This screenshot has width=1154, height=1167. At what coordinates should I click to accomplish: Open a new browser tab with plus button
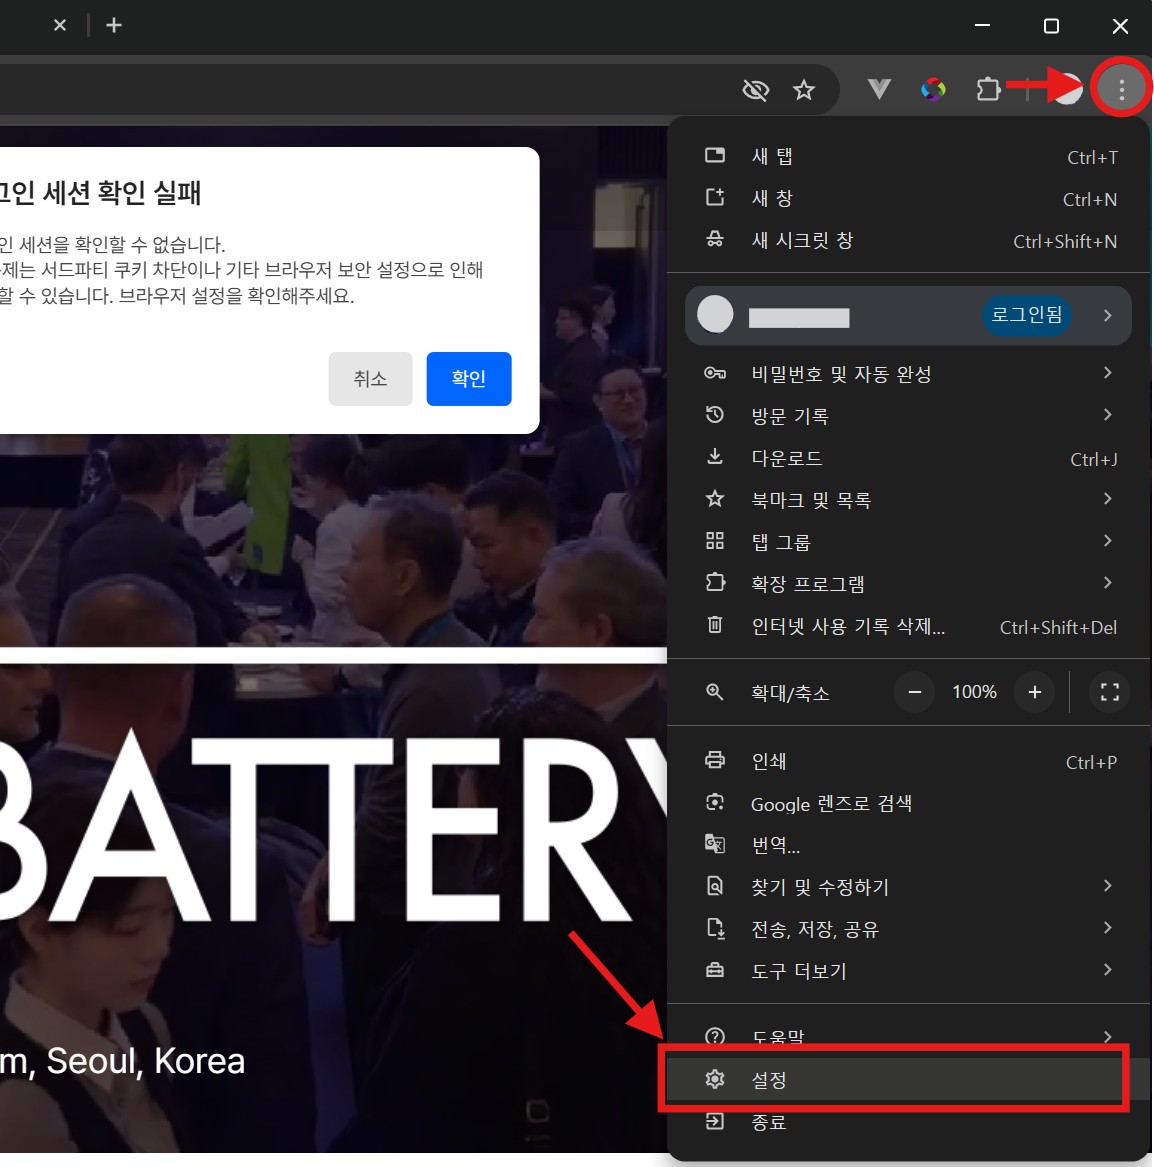click(x=114, y=25)
